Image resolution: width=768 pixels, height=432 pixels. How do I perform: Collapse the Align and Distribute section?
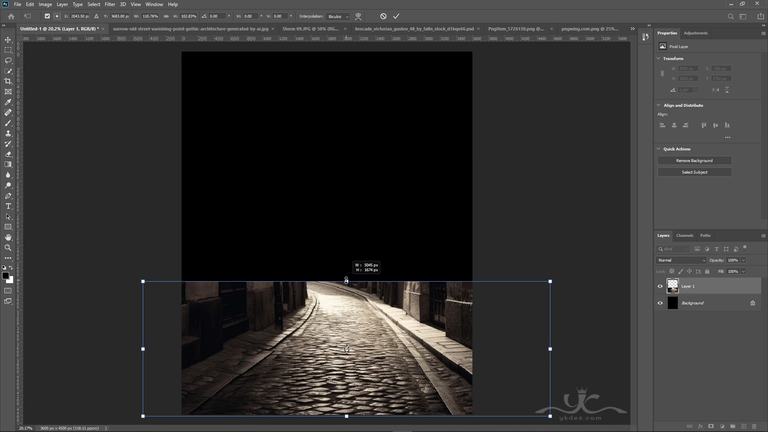click(x=658, y=105)
